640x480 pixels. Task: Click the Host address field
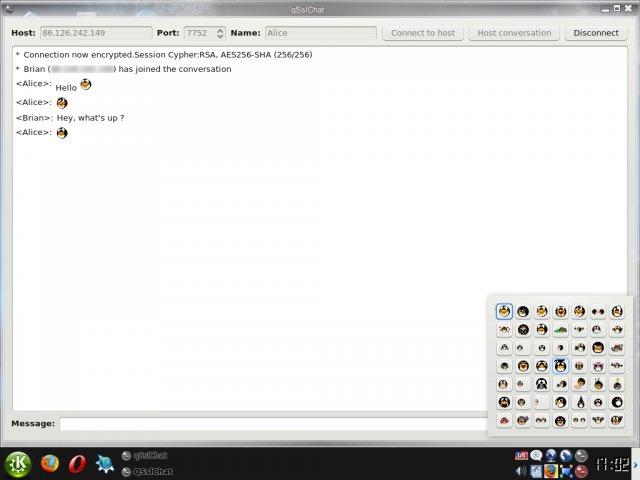pos(95,32)
